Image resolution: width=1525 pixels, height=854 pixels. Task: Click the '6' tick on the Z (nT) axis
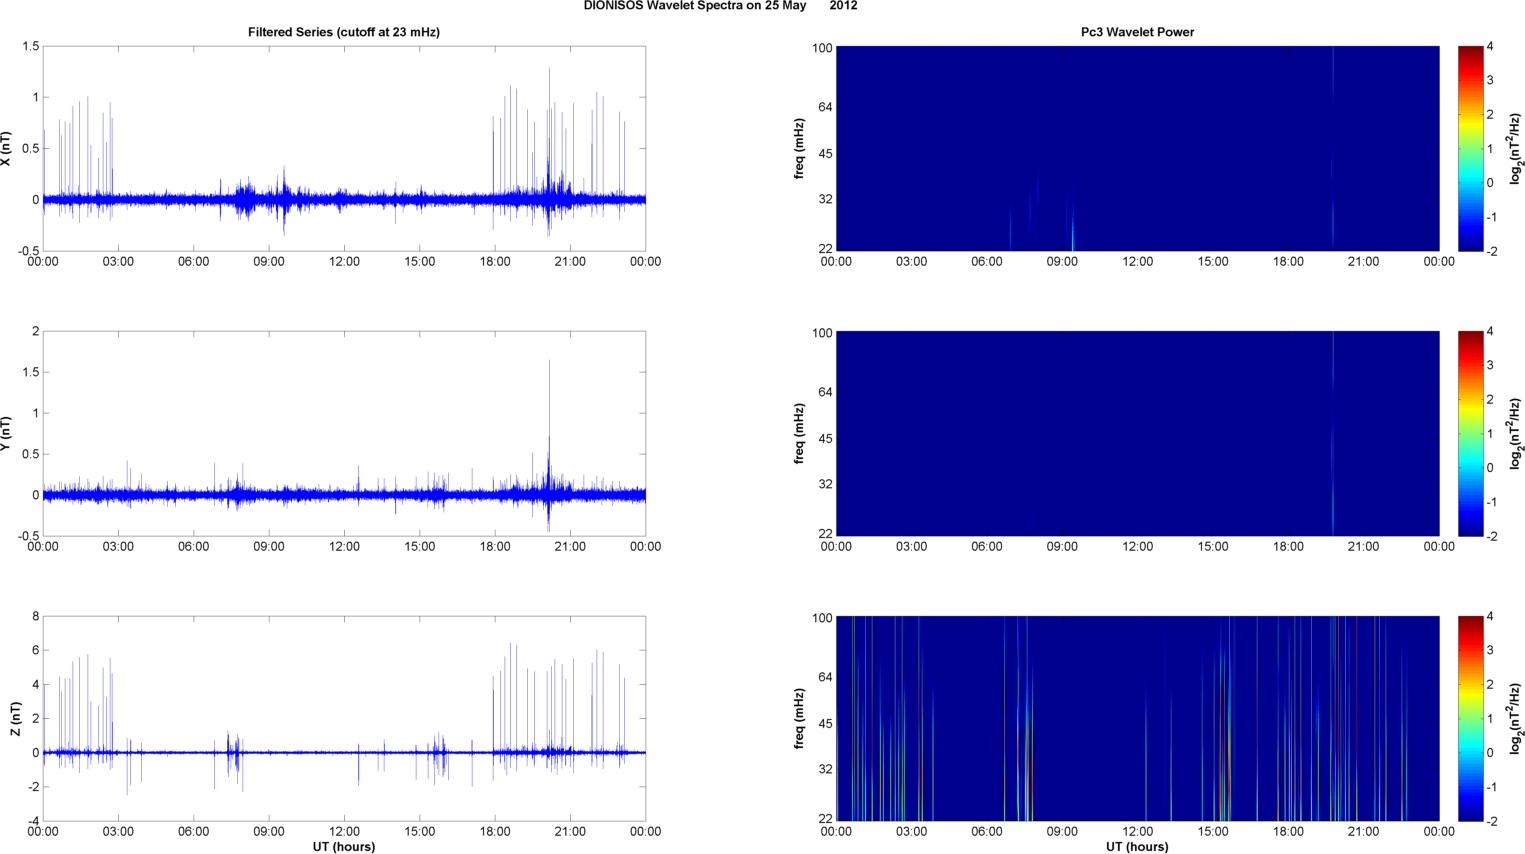click(x=35, y=651)
